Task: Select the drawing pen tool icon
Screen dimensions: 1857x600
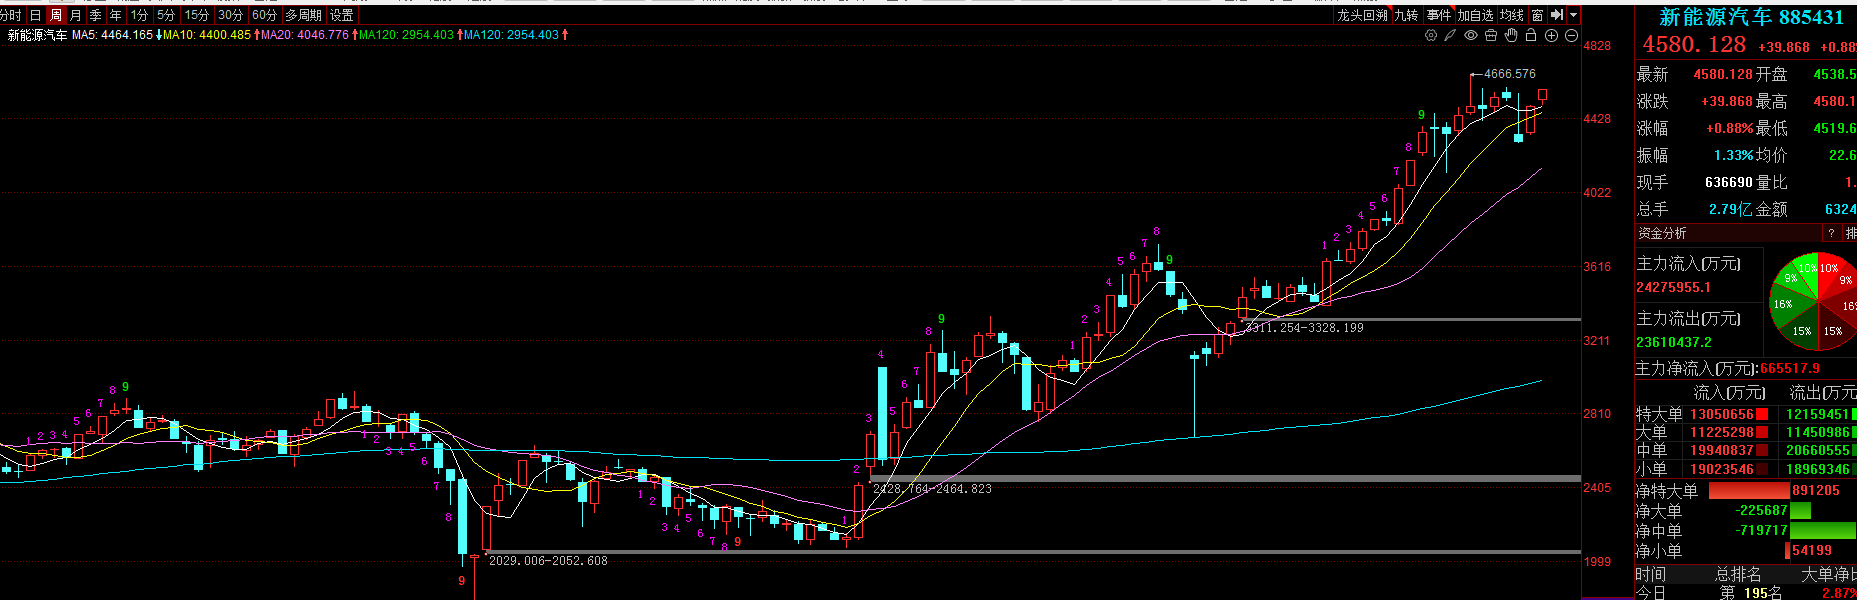Action: coord(1451,35)
